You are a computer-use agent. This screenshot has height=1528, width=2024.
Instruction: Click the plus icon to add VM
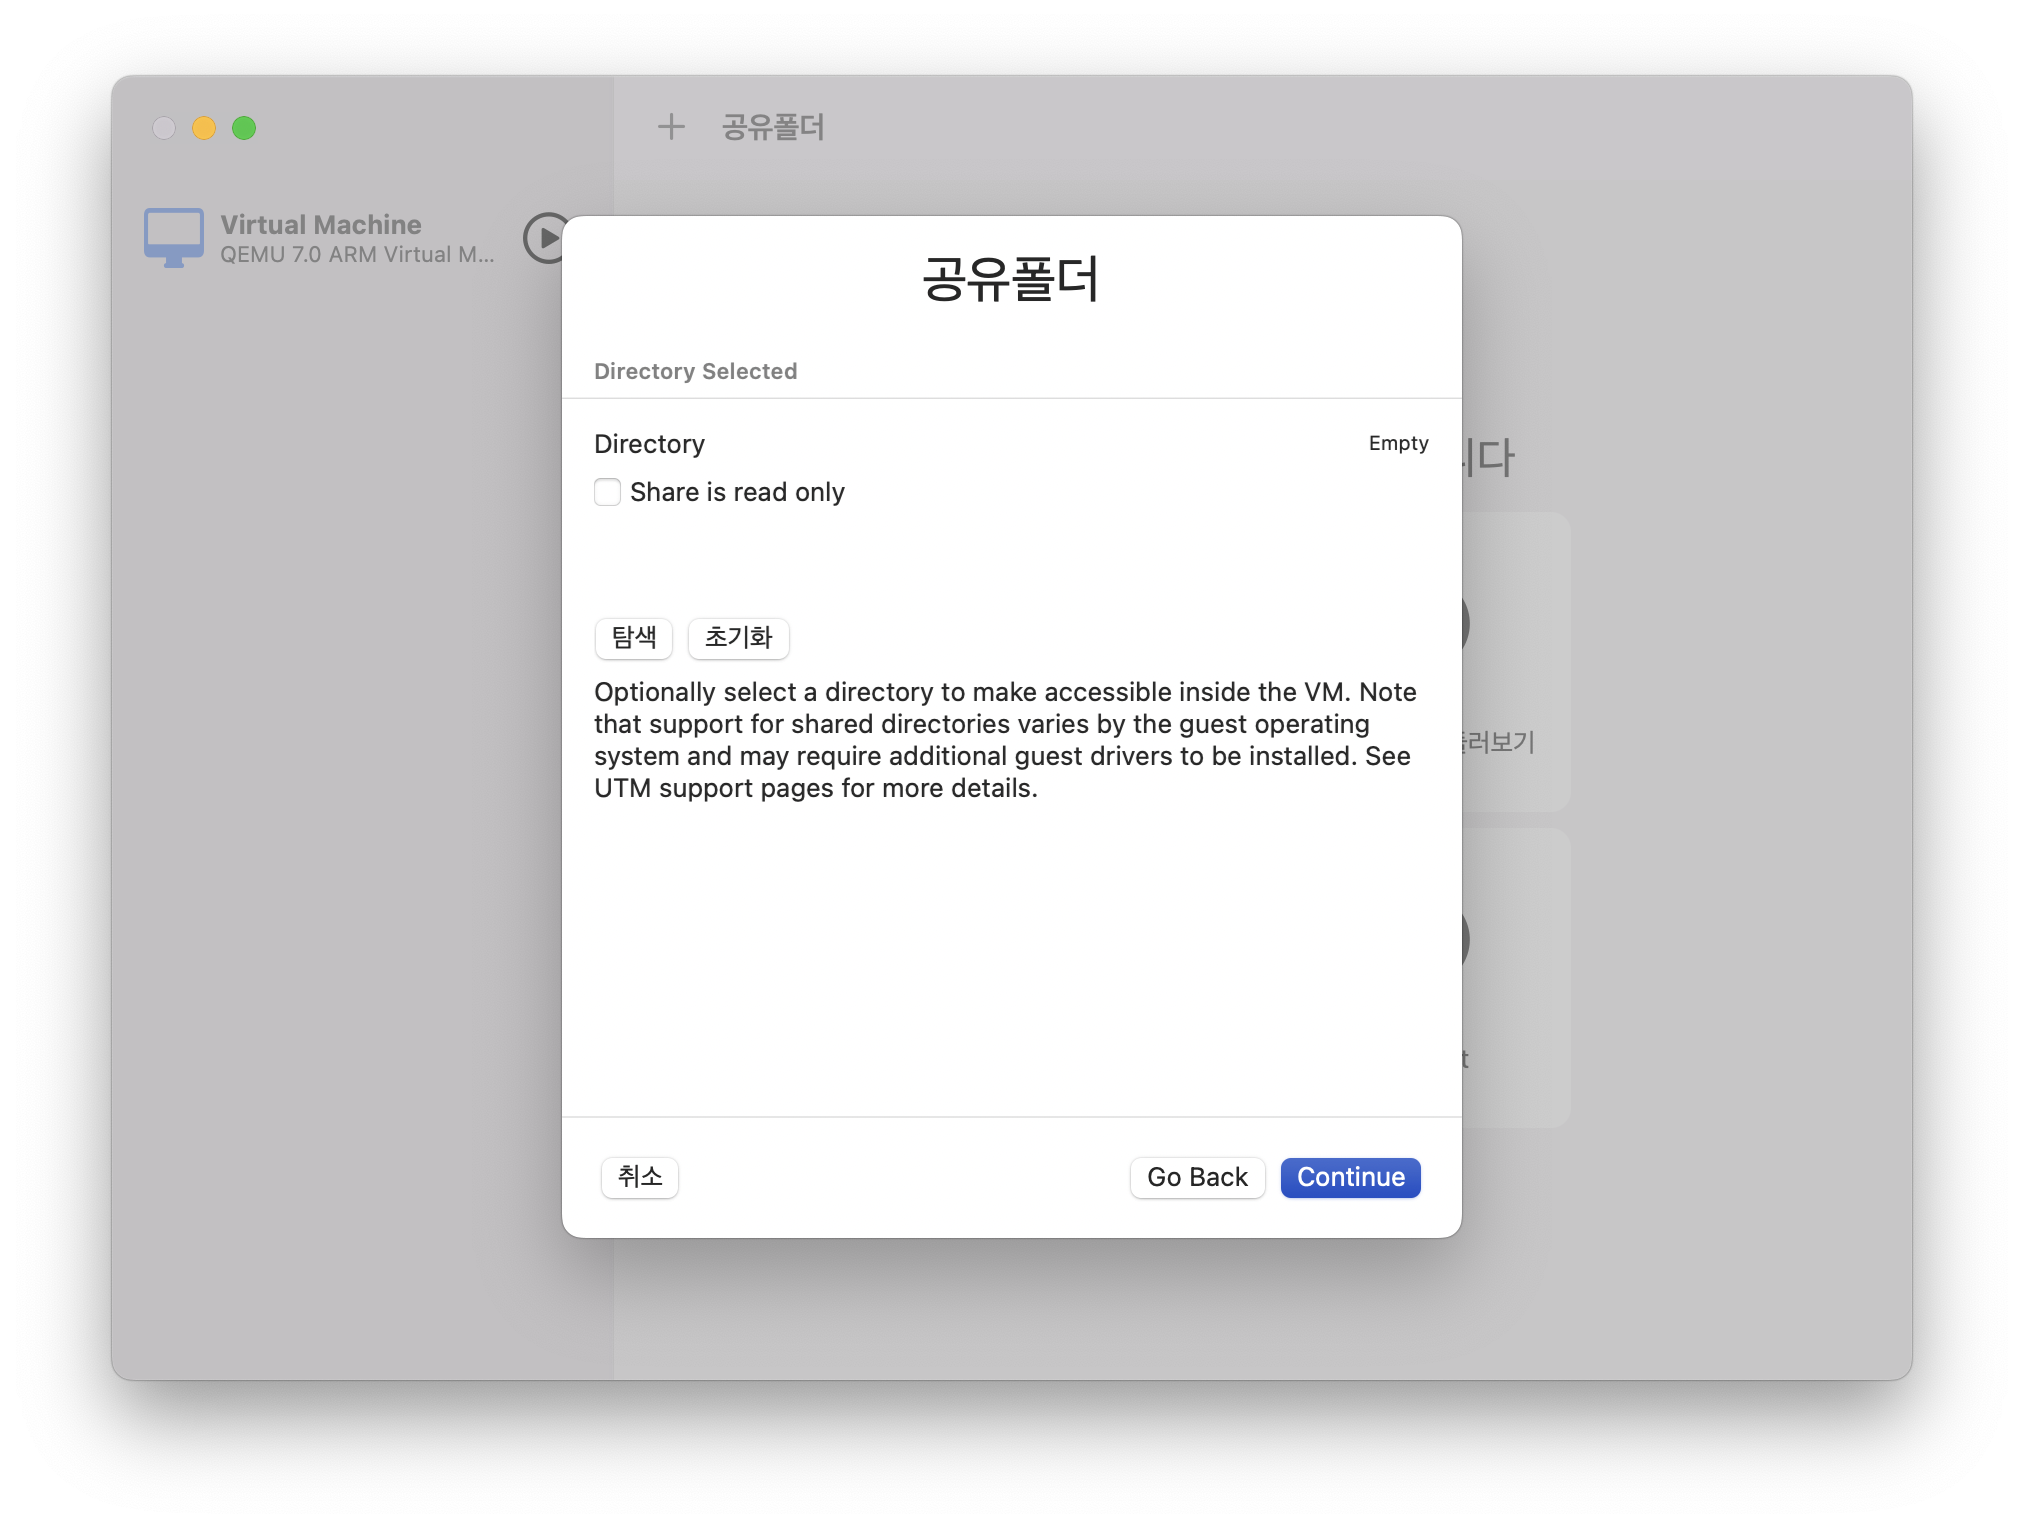(x=671, y=127)
